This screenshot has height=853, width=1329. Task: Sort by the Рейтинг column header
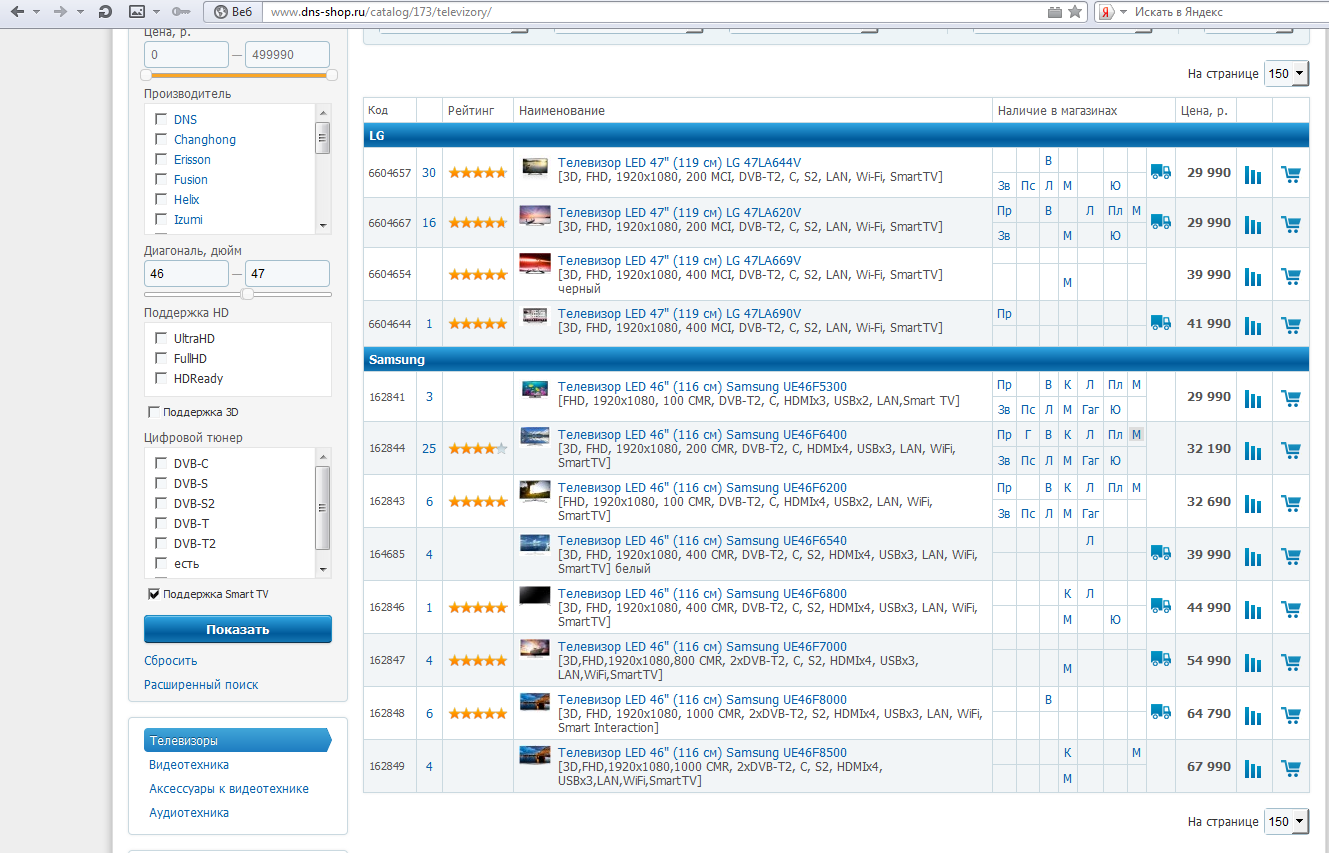pyautogui.click(x=471, y=110)
